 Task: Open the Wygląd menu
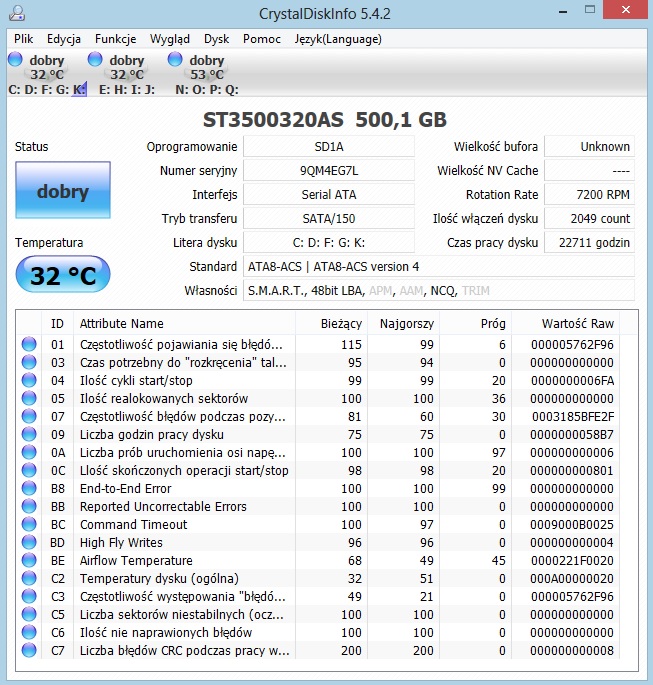(169, 39)
